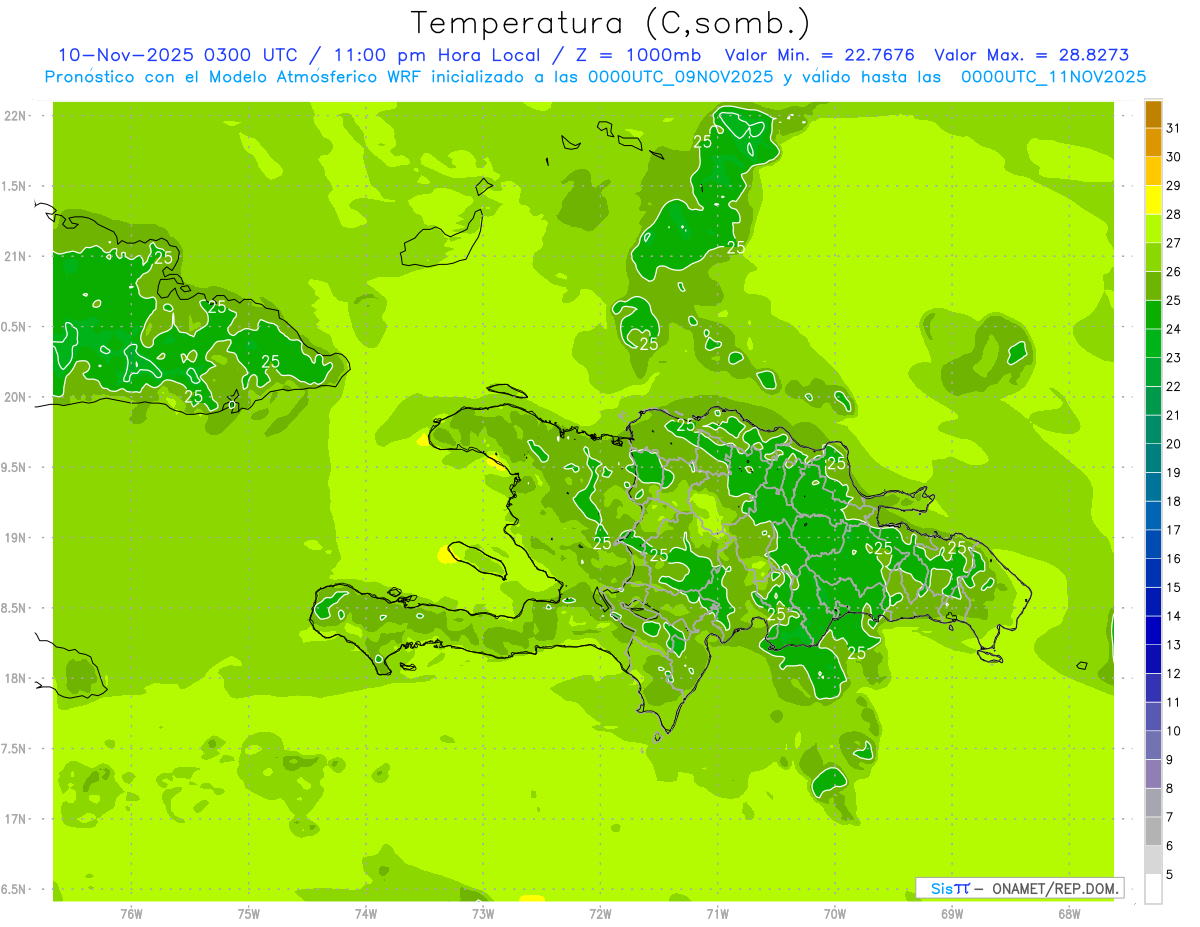Pick the purple swatch between 9 and 10
This screenshot has width=1200, height=927.
1153,746
